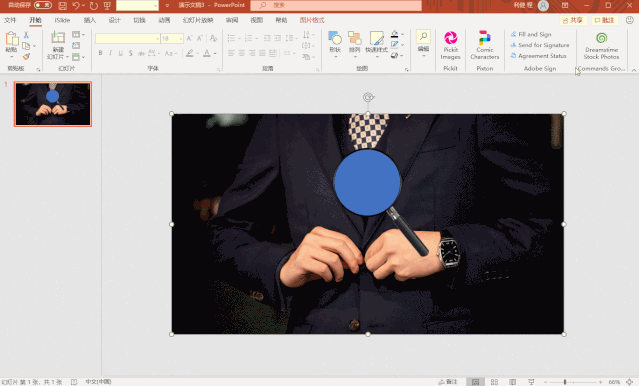639x386 pixels.
Task: Start slideshow from beginning icon in title bar
Action: coord(107,6)
